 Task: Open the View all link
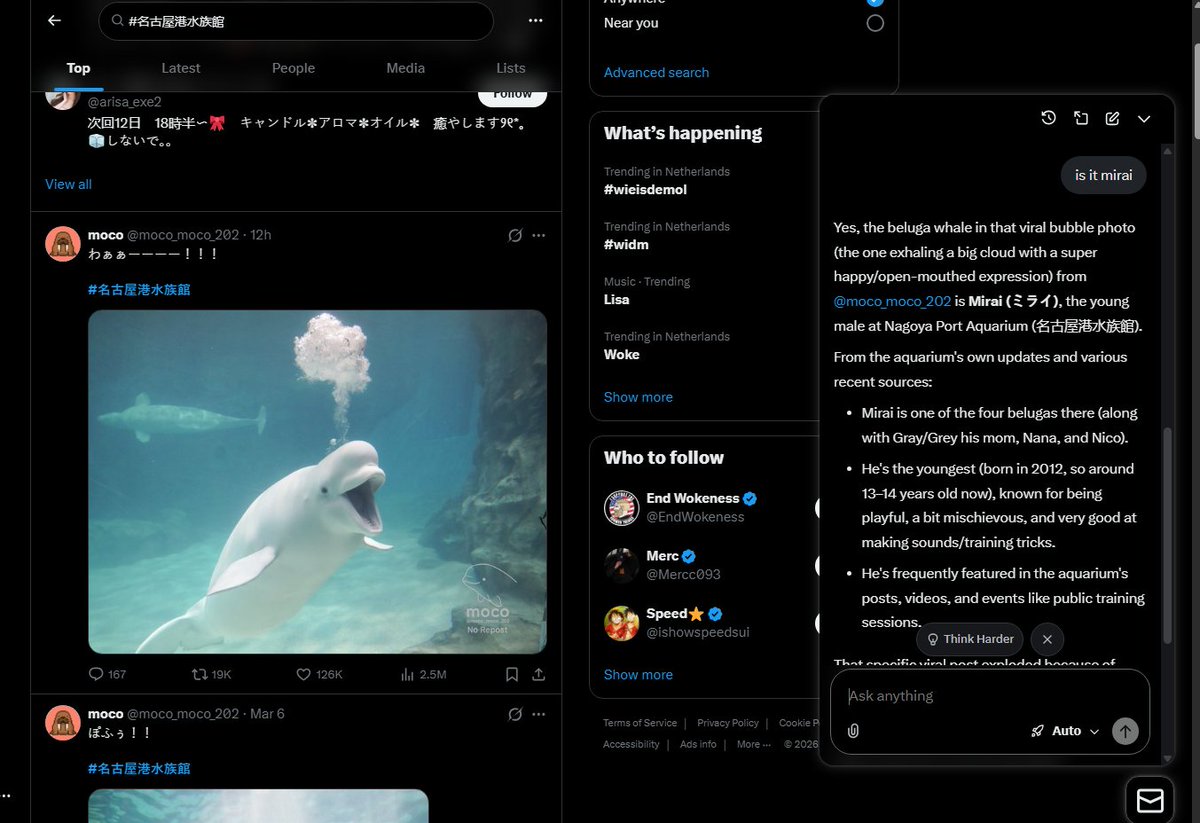point(68,184)
